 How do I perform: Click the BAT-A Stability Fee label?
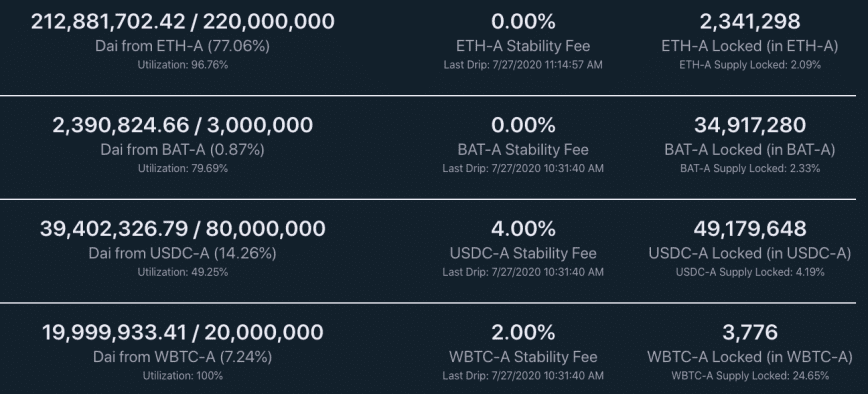pyautogui.click(x=523, y=149)
